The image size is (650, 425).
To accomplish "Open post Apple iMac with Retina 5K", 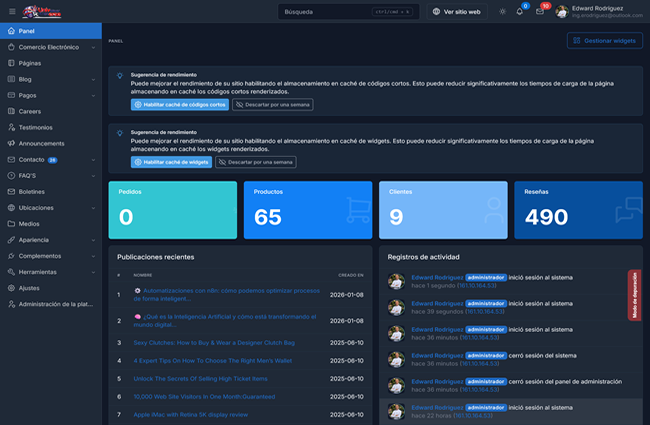I will click(191, 415).
